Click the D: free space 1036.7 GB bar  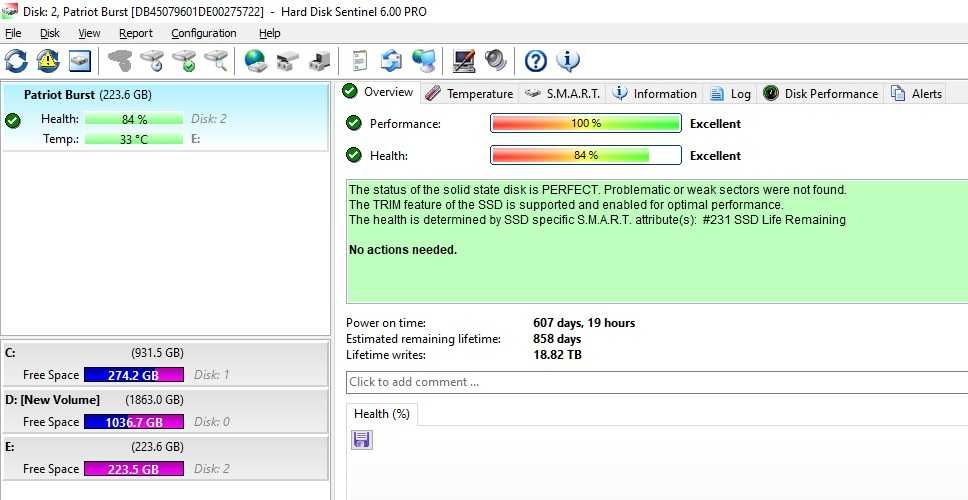click(133, 422)
